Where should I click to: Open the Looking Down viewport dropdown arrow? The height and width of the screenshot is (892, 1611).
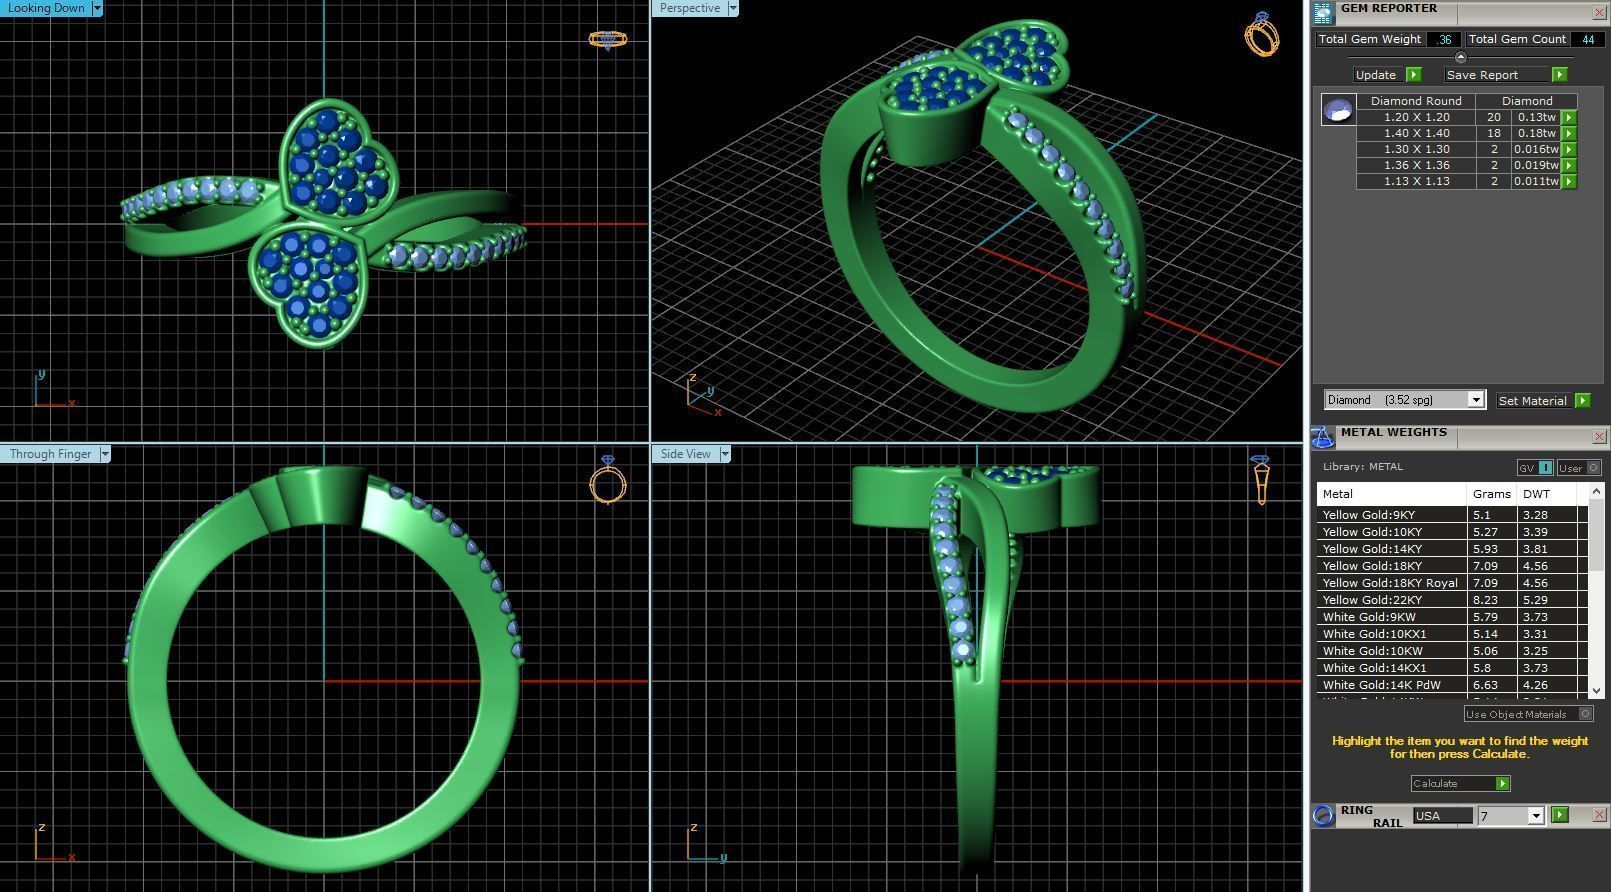tap(97, 8)
